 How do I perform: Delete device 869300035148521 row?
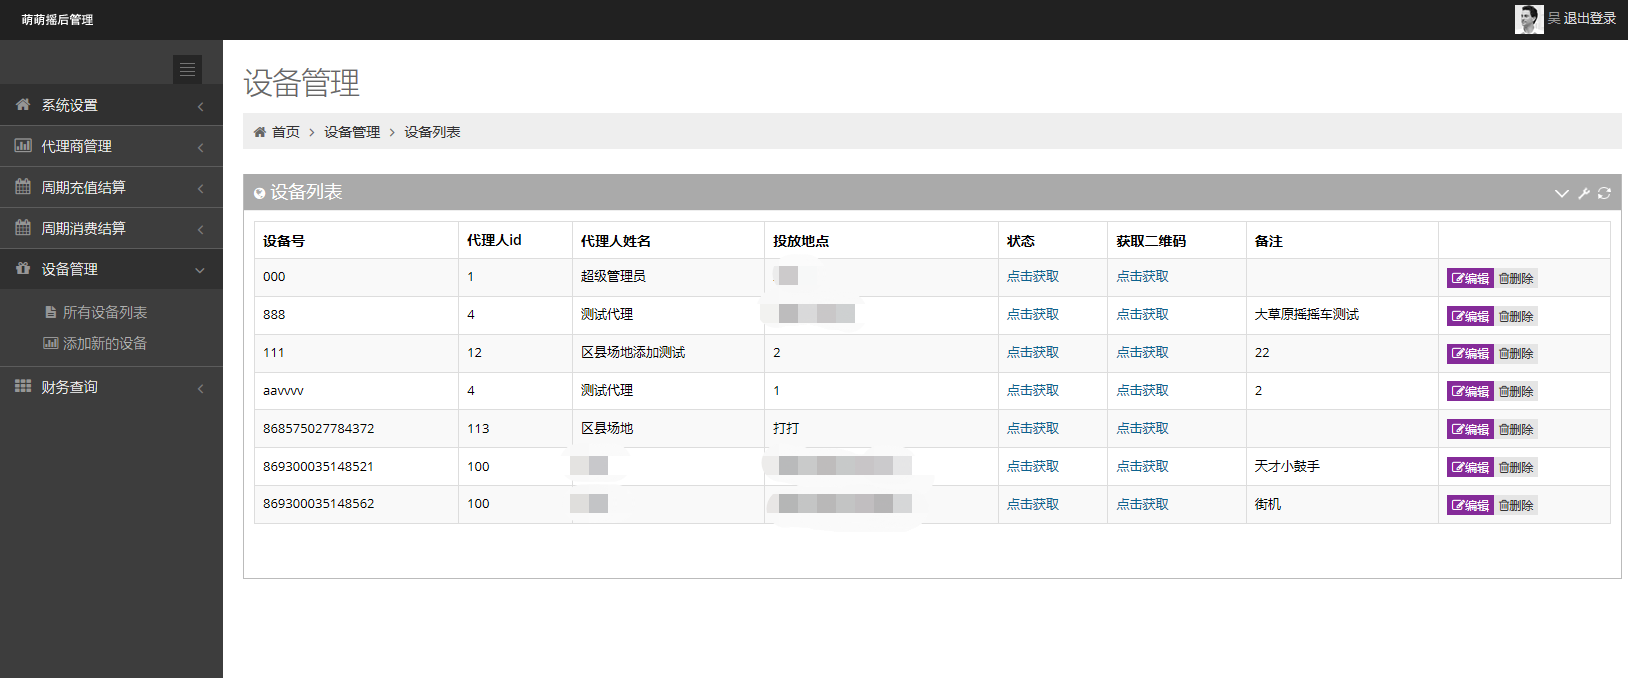pyautogui.click(x=1516, y=467)
